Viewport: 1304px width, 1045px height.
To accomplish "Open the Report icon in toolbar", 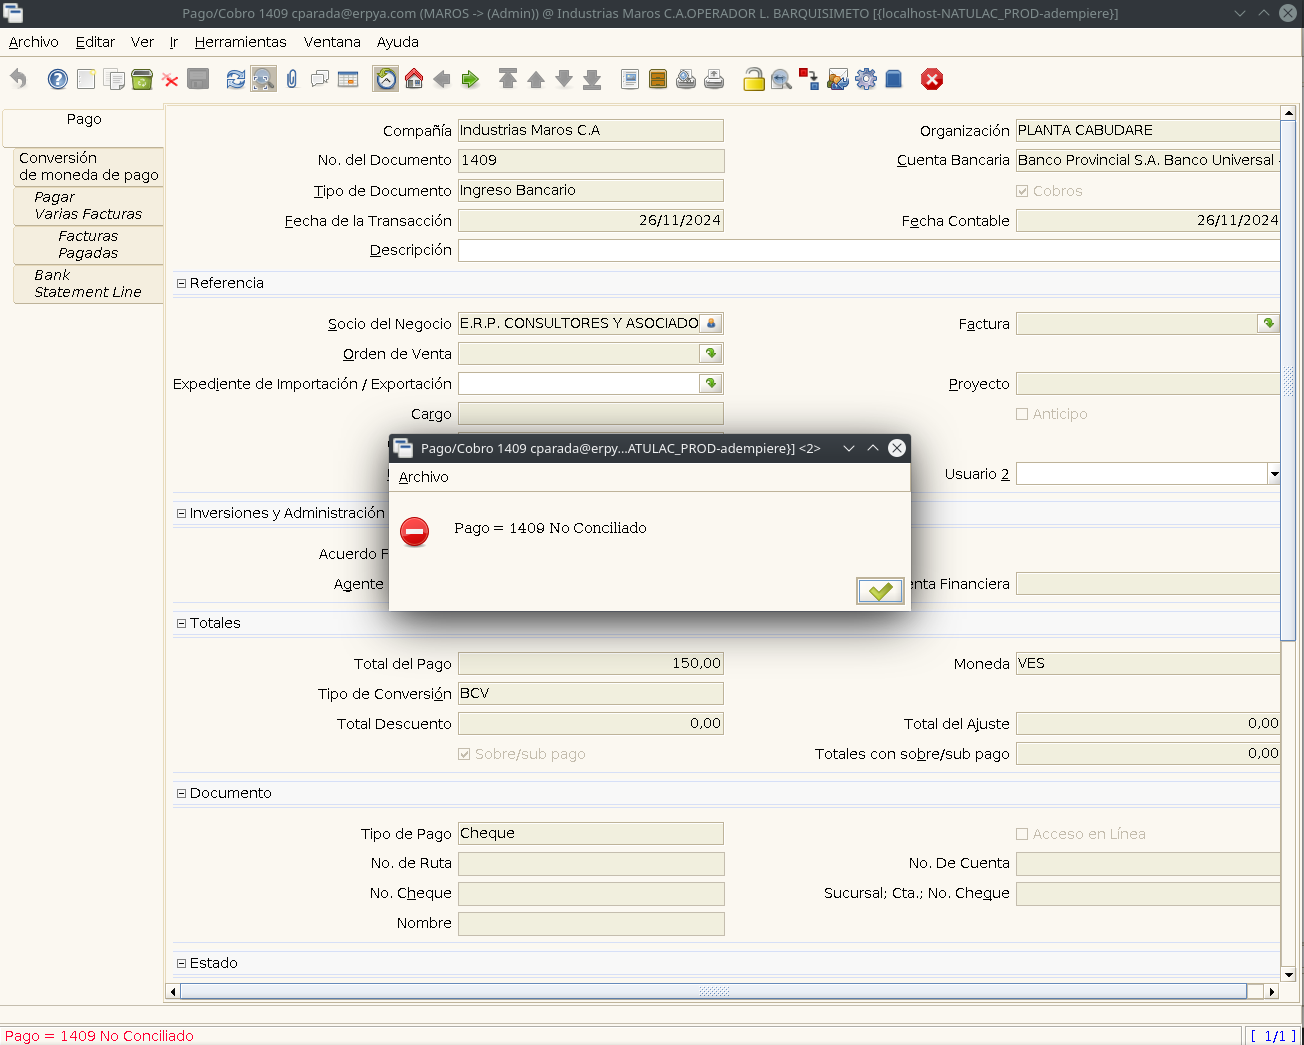I will [630, 79].
